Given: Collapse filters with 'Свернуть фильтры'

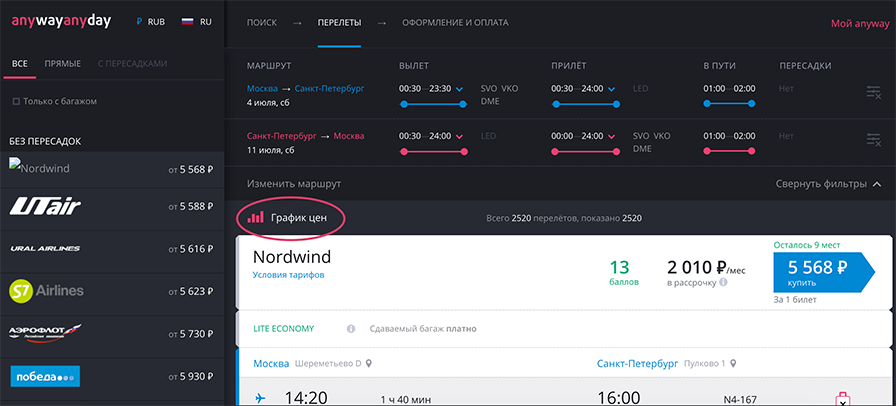Looking at the screenshot, I should pyautogui.click(x=828, y=184).
